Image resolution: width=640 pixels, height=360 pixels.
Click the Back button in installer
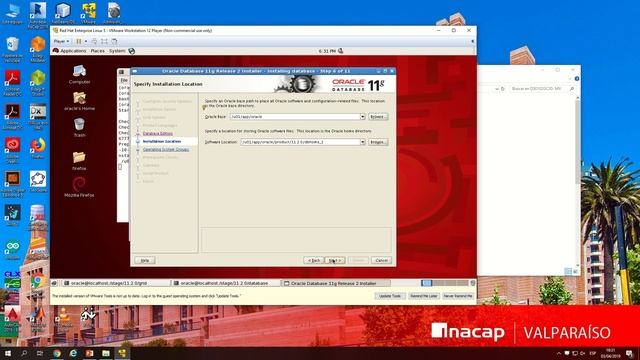click(313, 260)
